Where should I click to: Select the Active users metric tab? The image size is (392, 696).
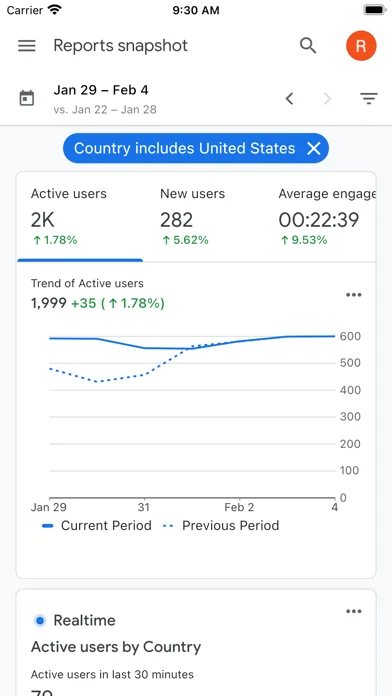tap(80, 216)
